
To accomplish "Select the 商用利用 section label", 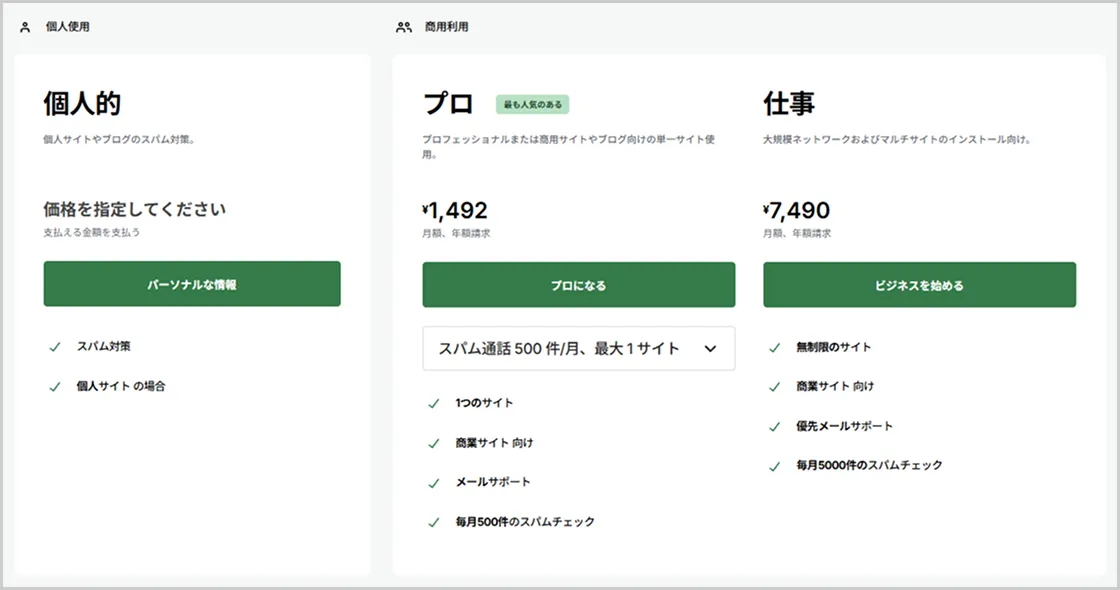I will pyautogui.click(x=447, y=27).
